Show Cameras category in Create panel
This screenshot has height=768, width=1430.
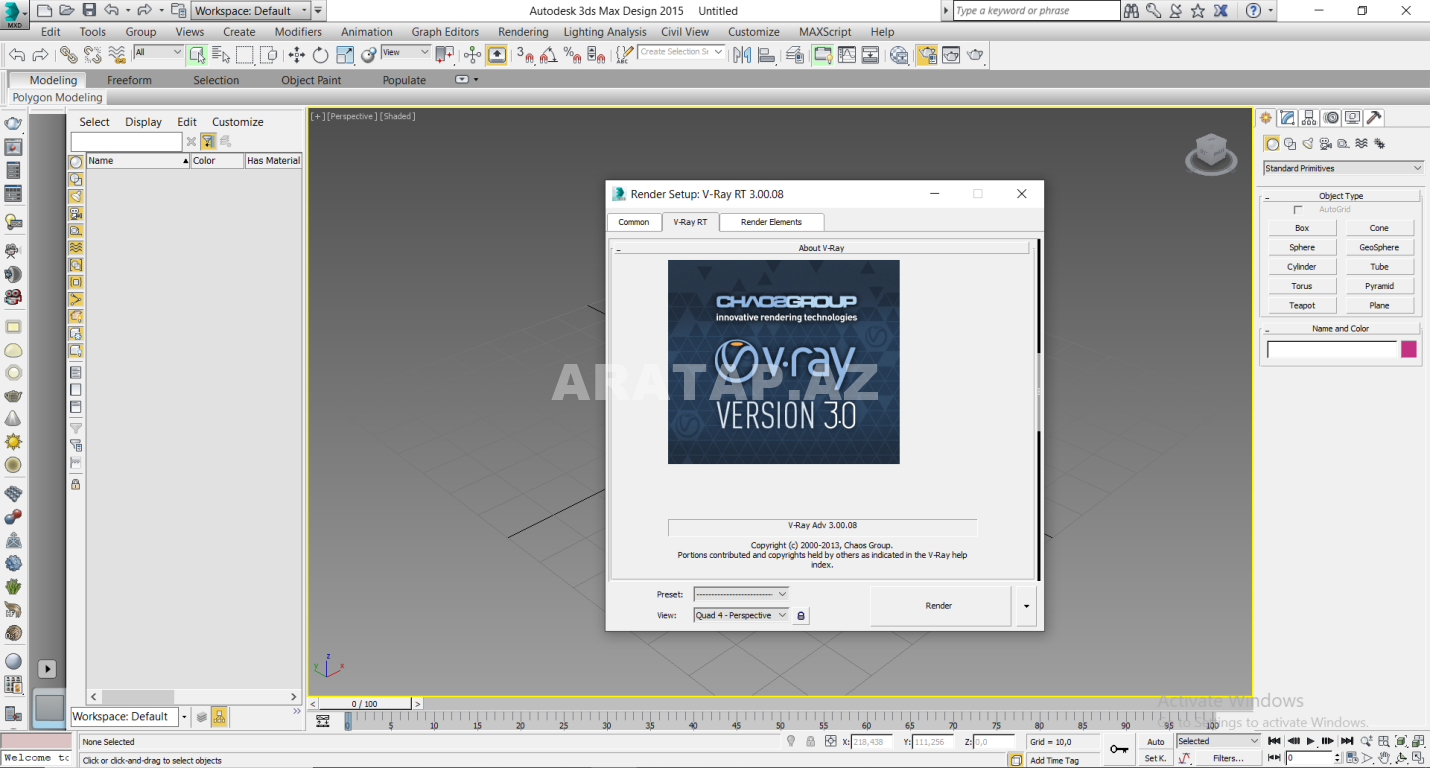click(1325, 144)
